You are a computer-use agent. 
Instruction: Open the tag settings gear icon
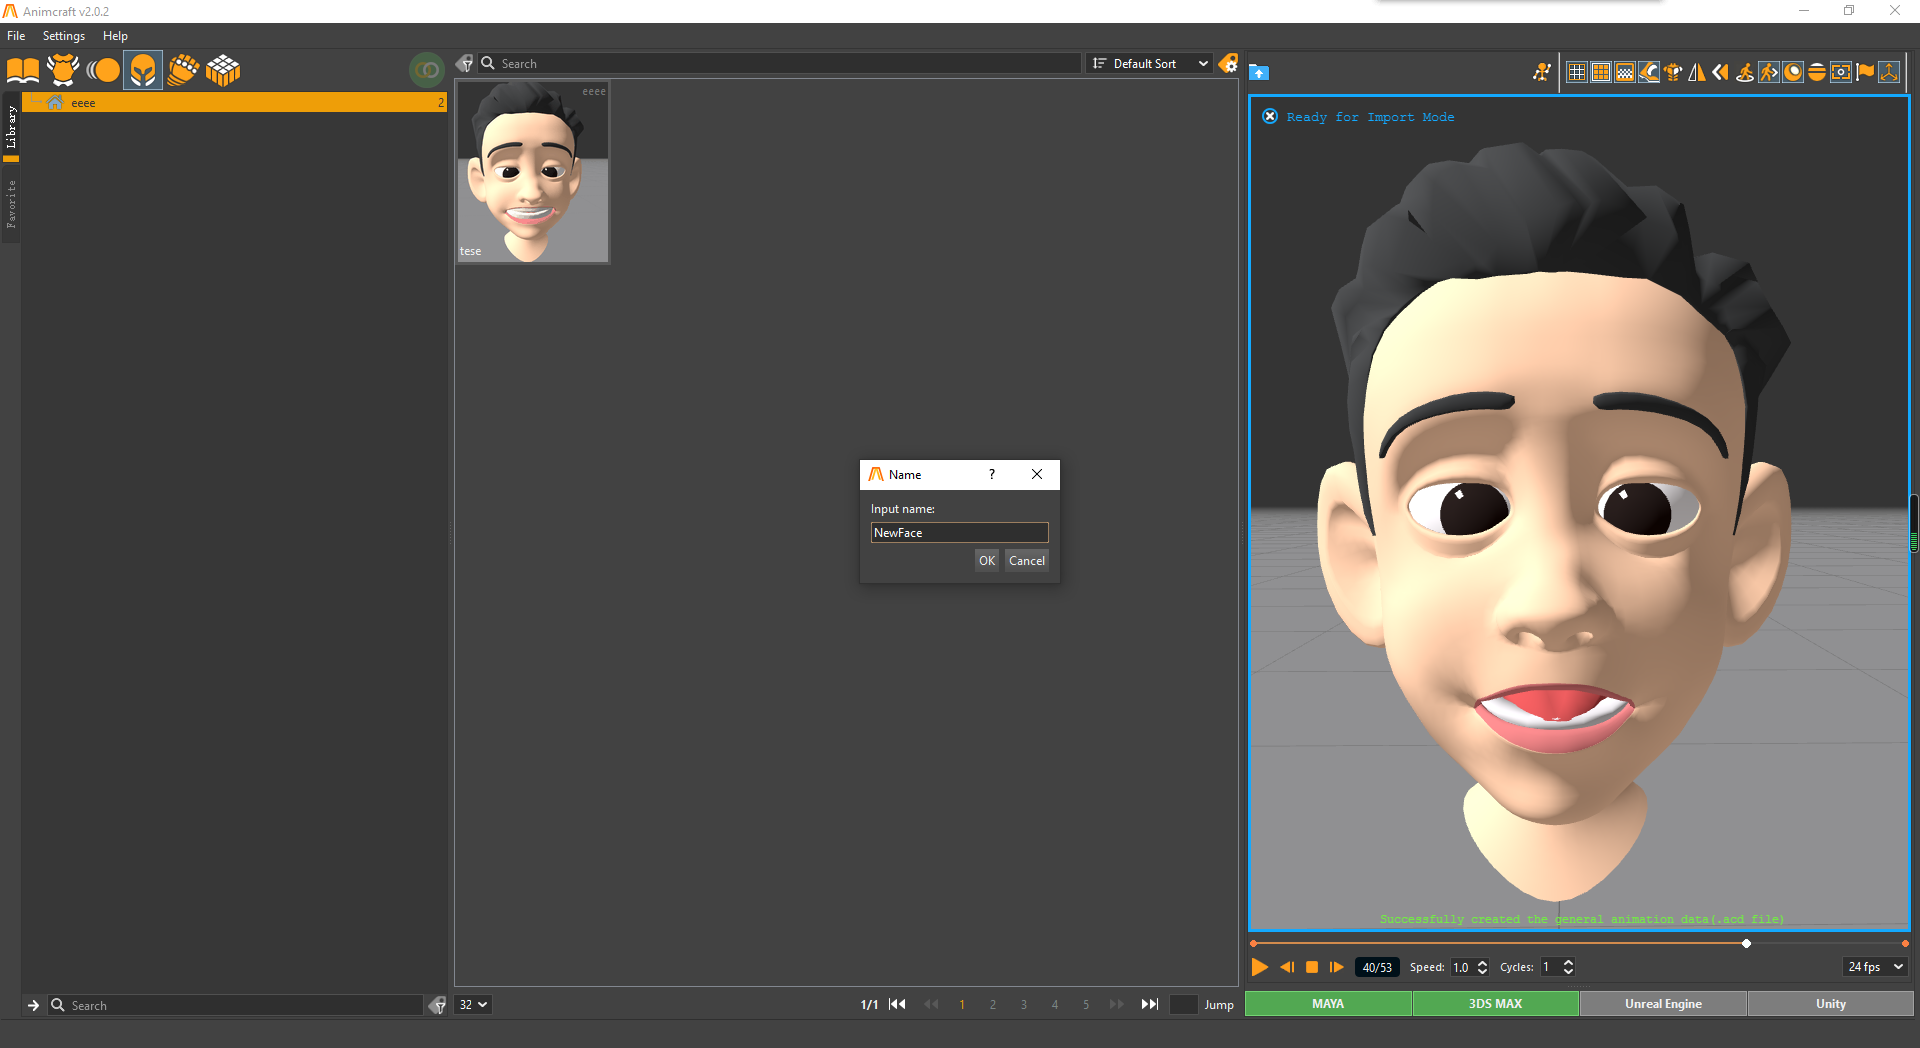pyautogui.click(x=1228, y=64)
